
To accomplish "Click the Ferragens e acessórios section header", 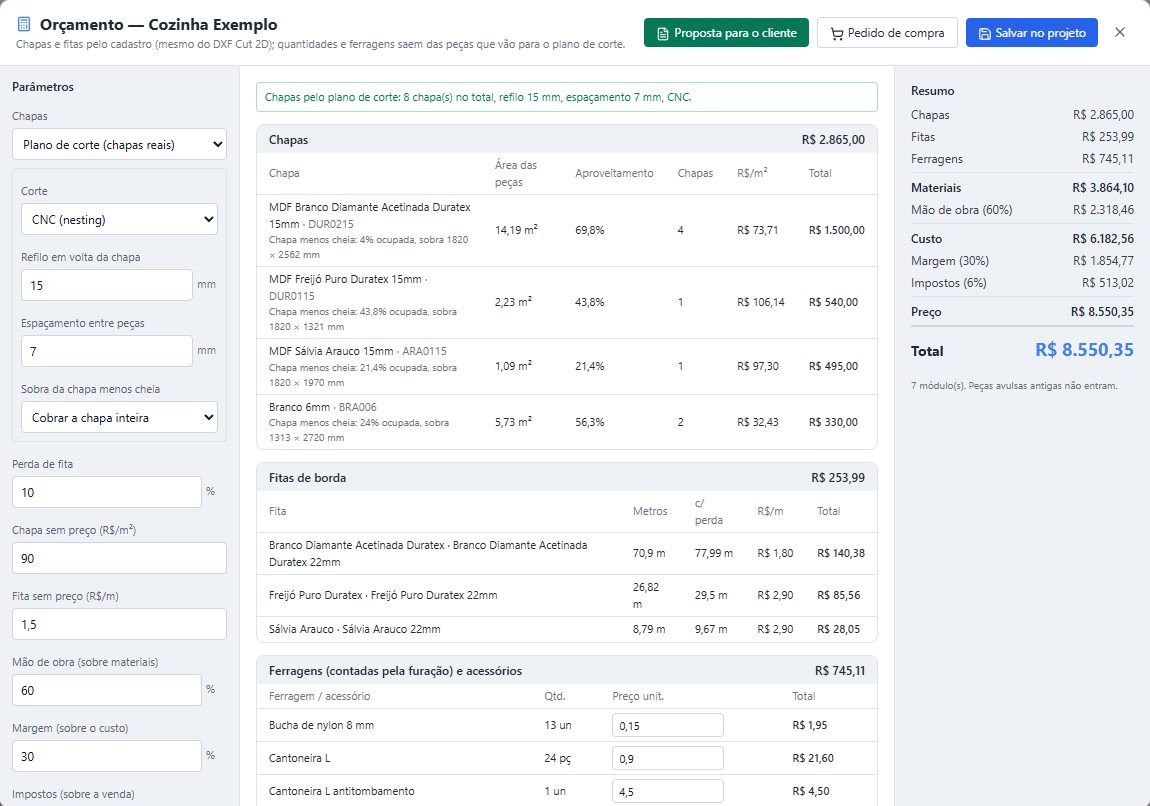I will click(567, 670).
